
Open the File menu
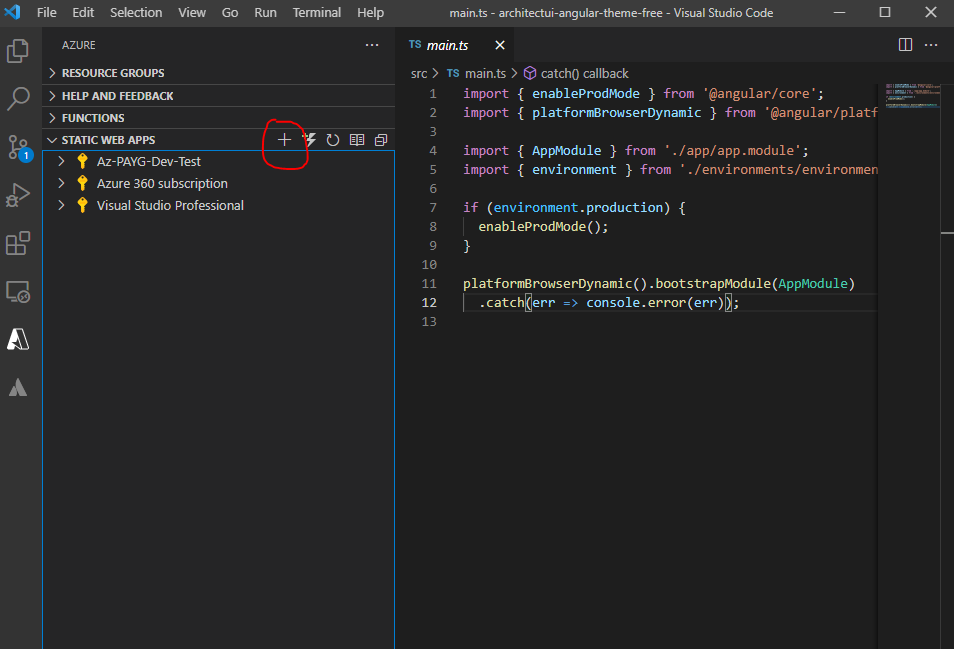point(46,12)
